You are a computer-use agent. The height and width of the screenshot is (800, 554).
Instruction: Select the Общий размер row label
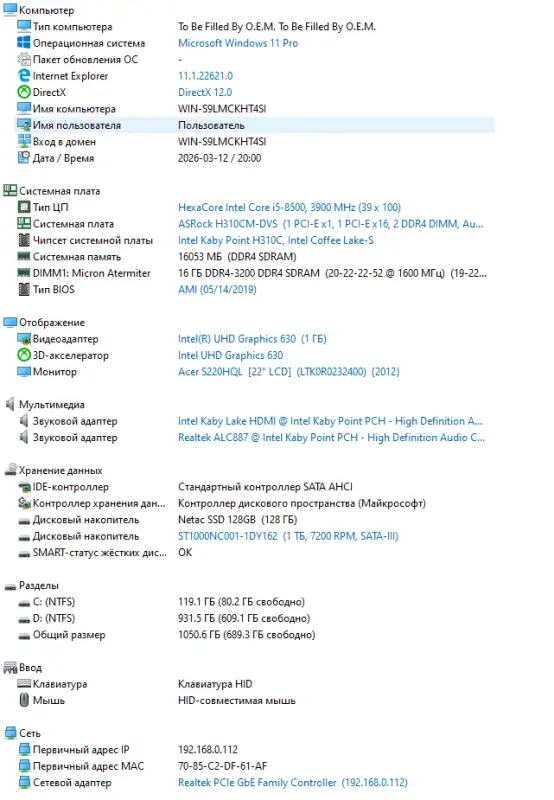69,635
